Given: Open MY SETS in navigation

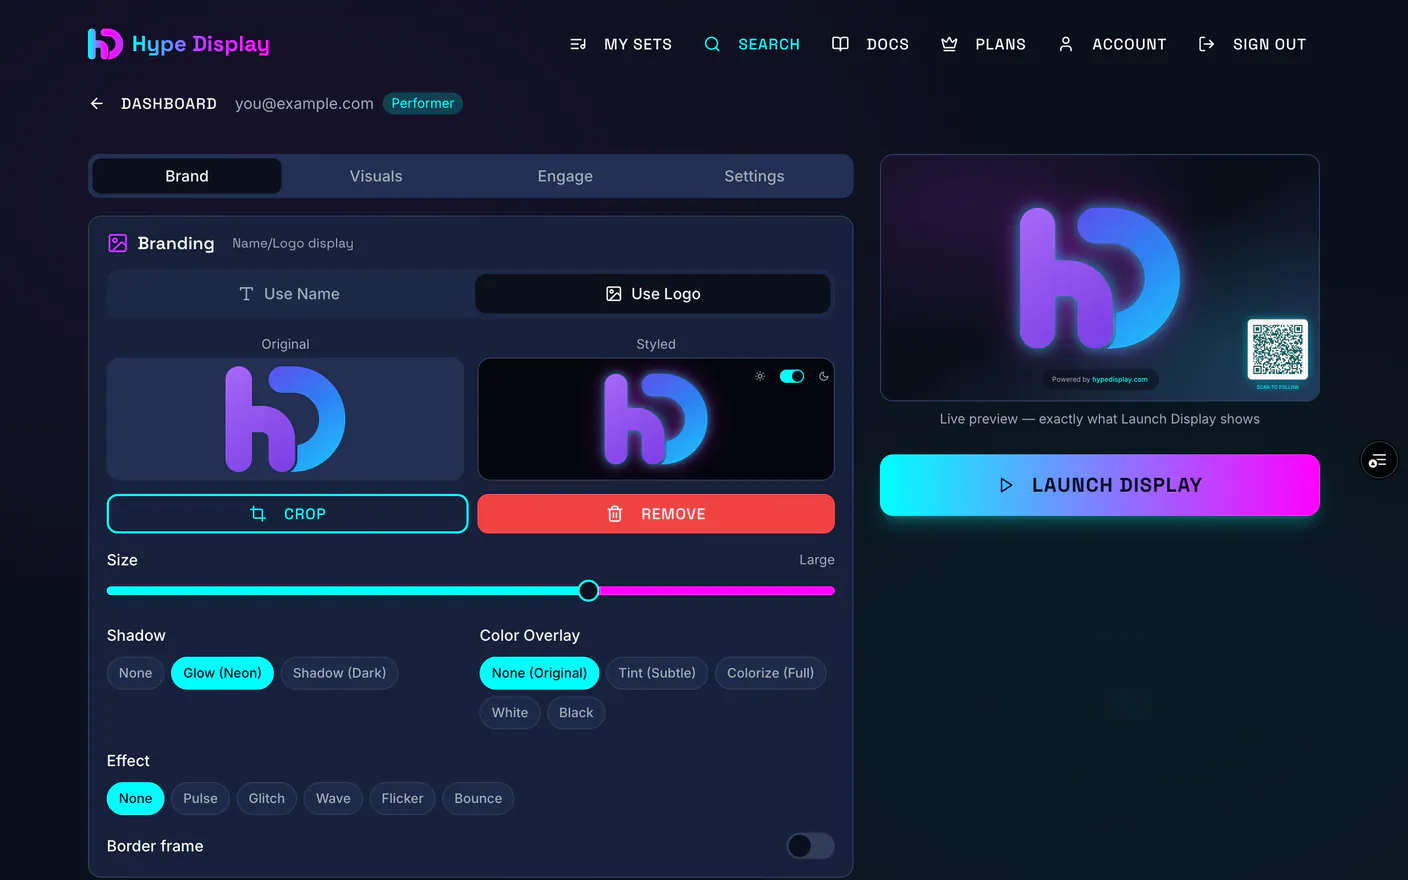Looking at the screenshot, I should tap(638, 44).
